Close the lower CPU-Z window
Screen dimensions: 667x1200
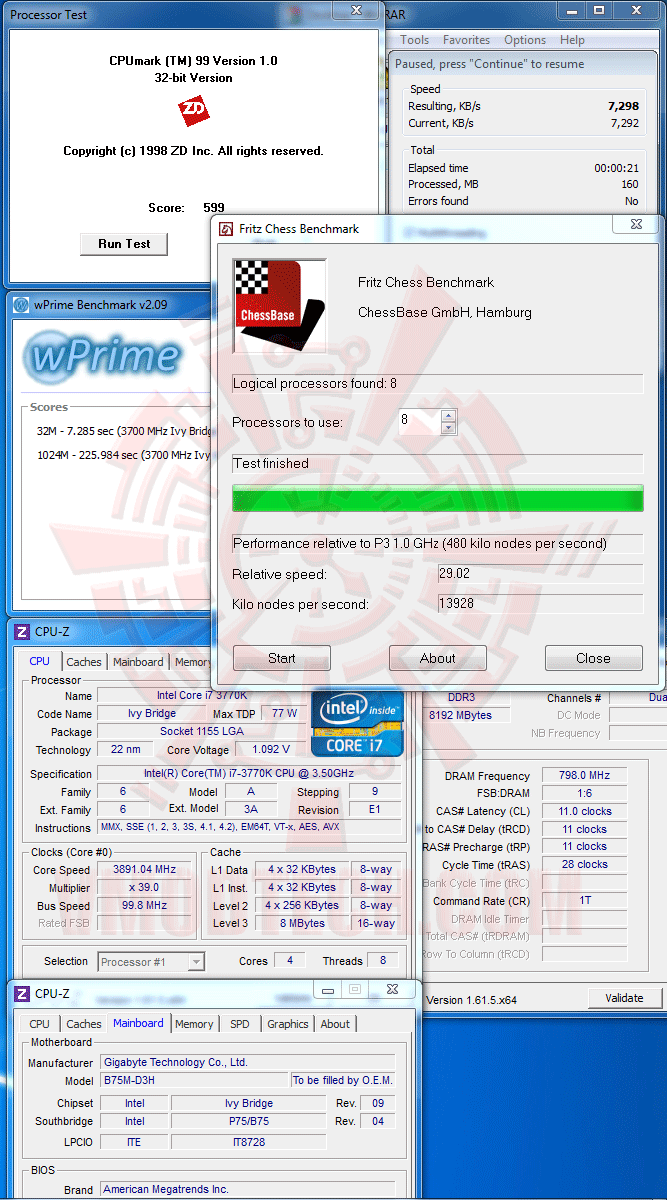tap(390, 989)
